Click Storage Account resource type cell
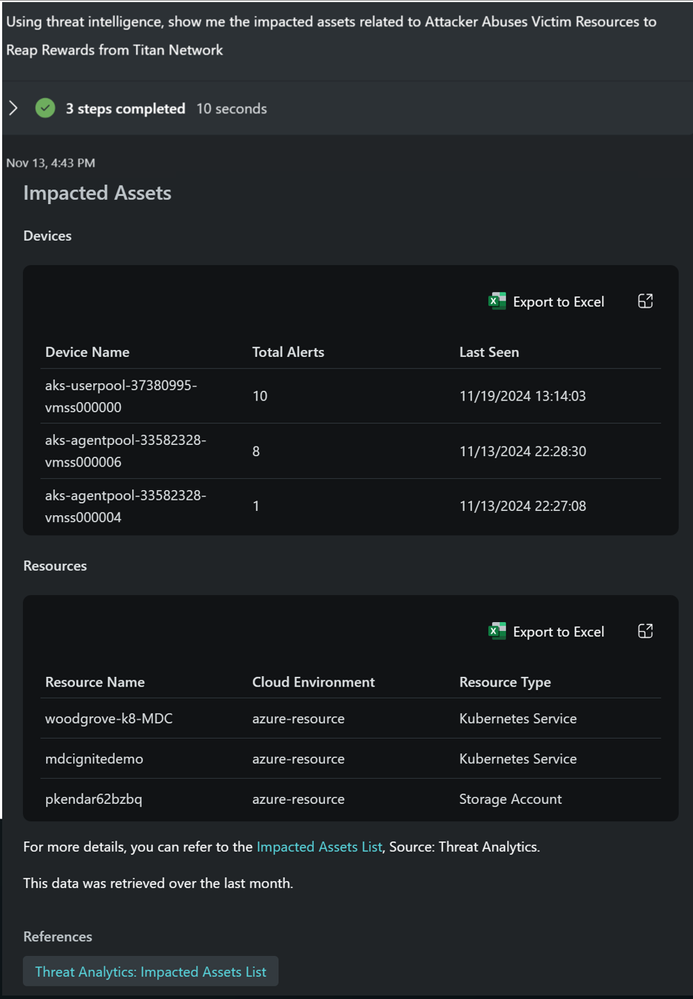The height and width of the screenshot is (999, 693). coord(510,799)
